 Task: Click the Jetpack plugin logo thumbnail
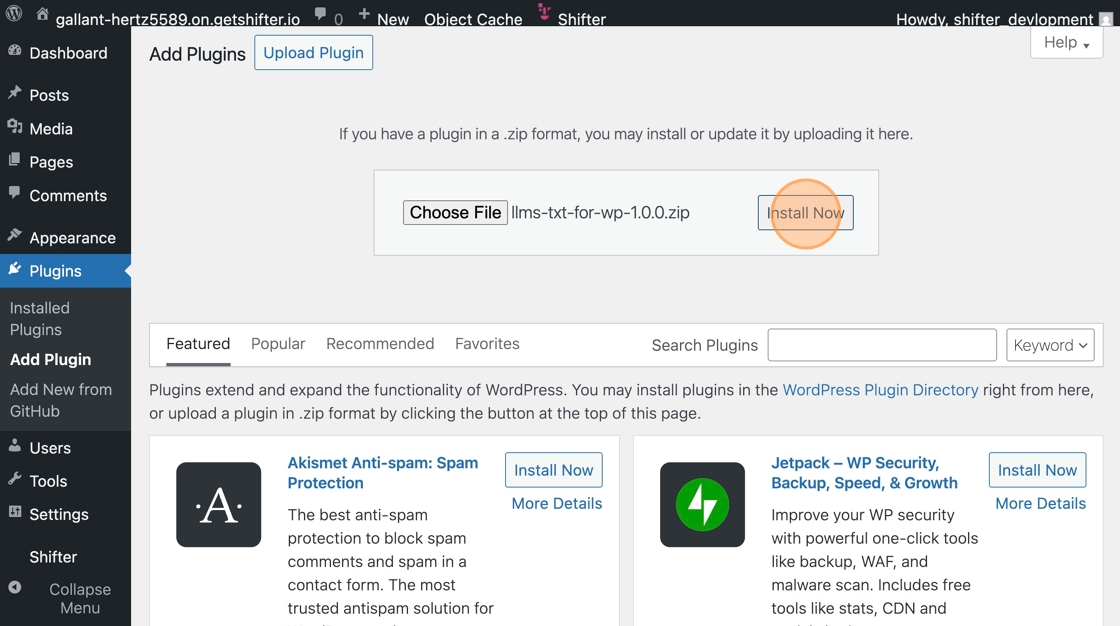click(x=702, y=505)
